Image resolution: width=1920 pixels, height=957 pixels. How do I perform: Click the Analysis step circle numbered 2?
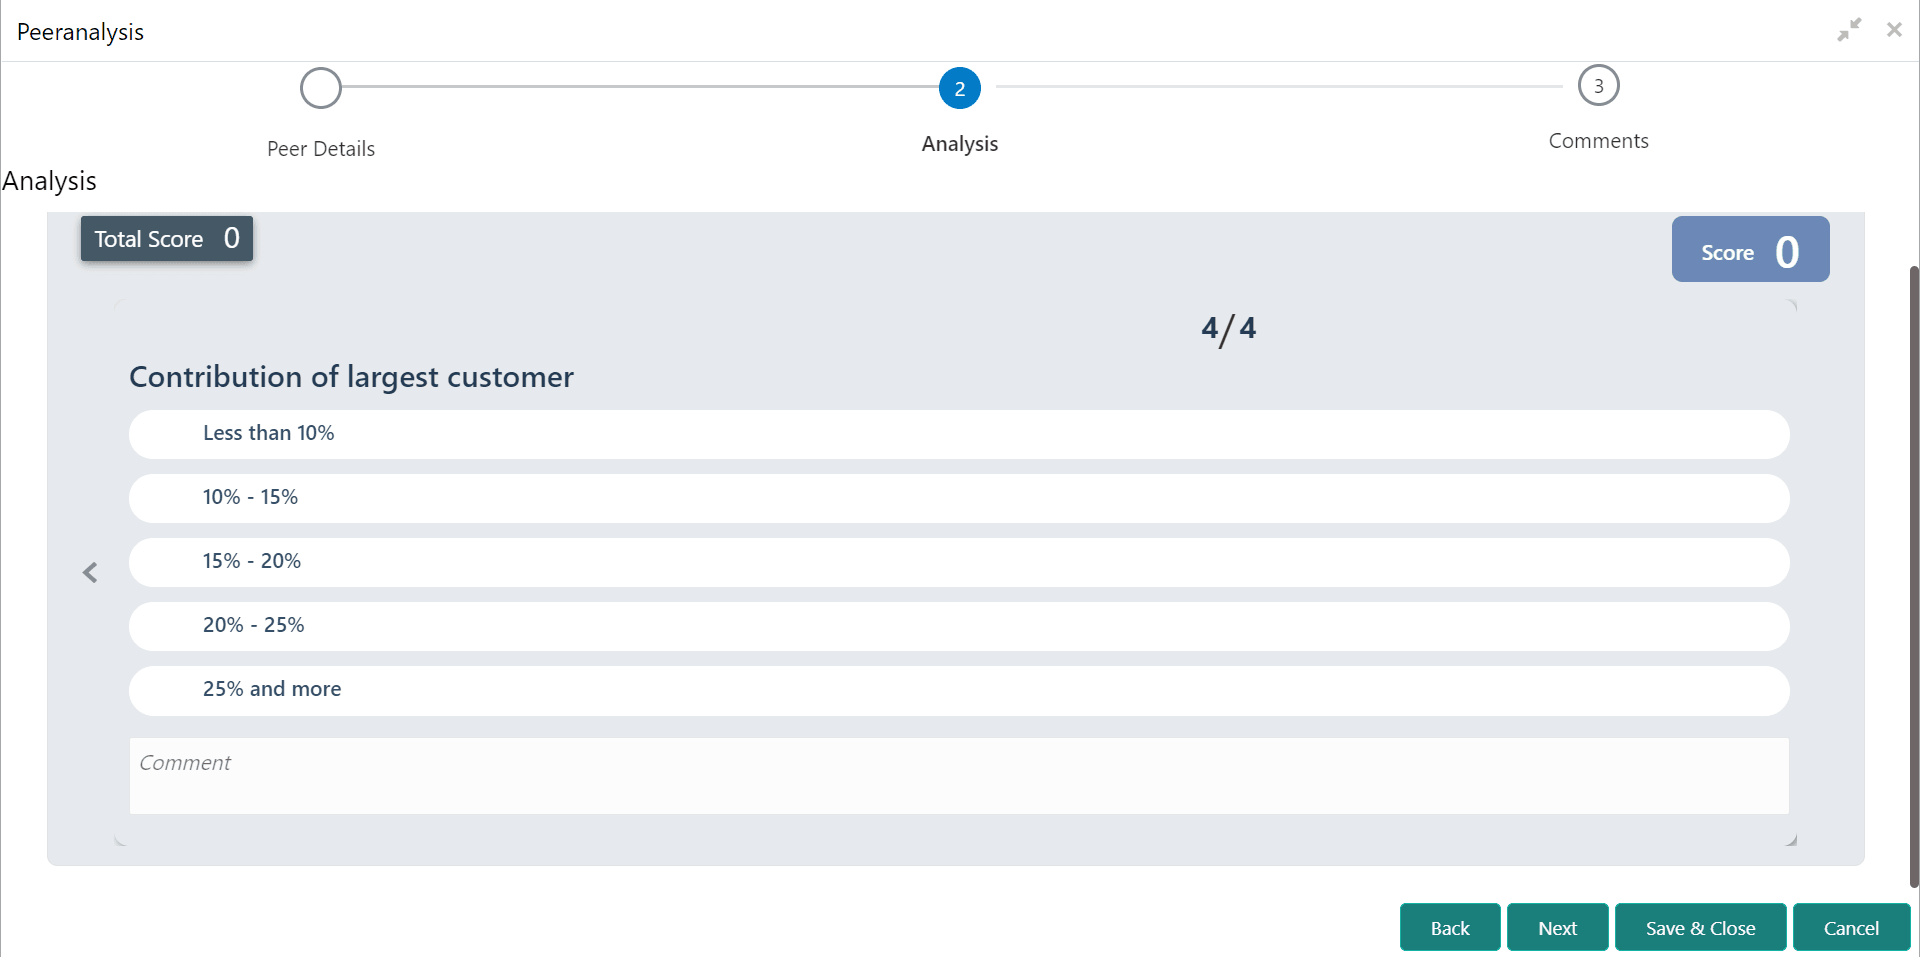coord(959,88)
